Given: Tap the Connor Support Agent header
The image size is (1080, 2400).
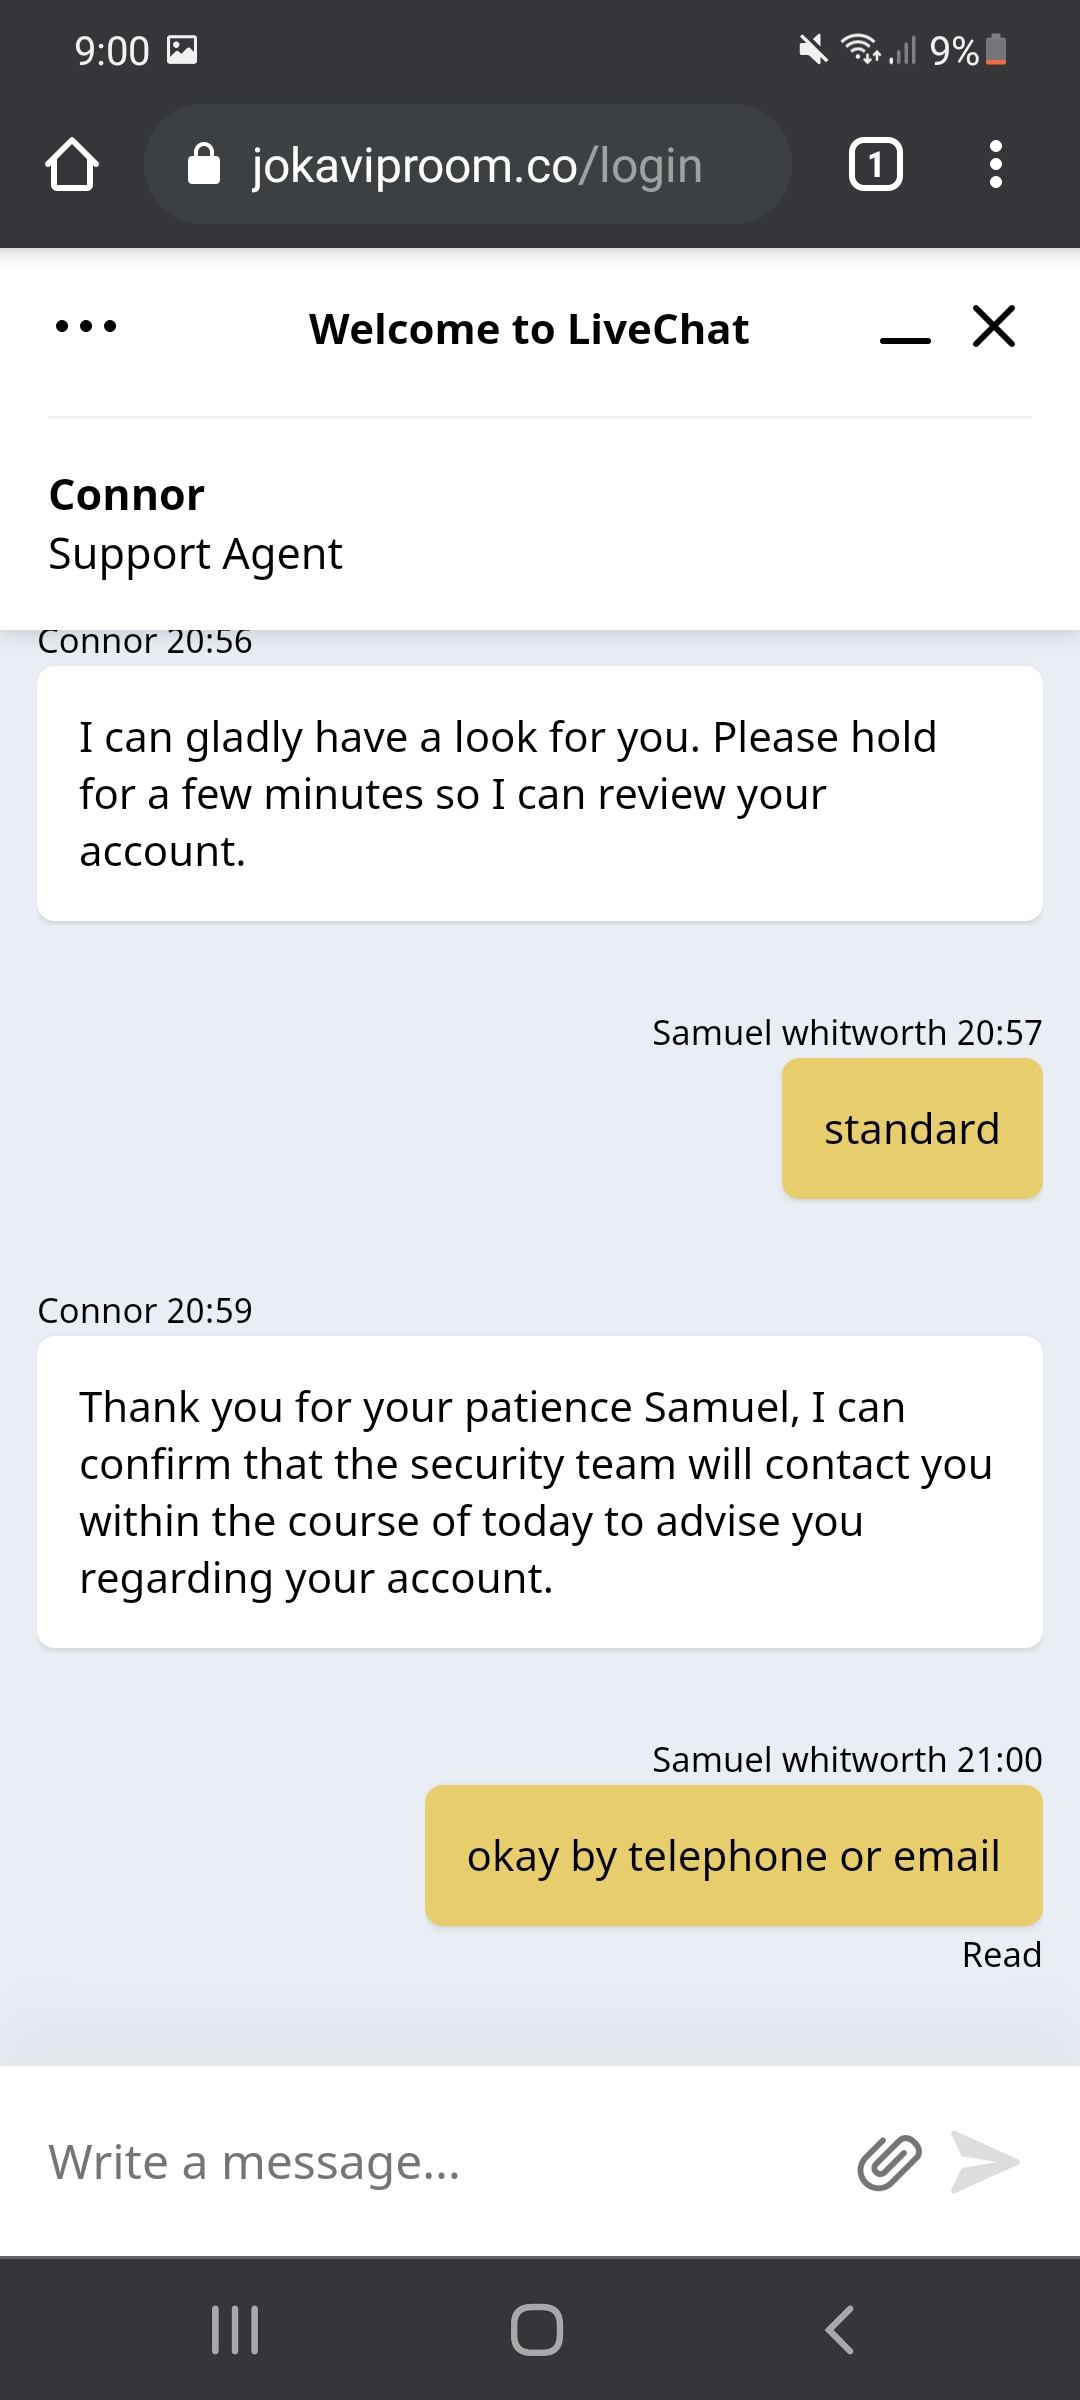Looking at the screenshot, I should pos(196,524).
